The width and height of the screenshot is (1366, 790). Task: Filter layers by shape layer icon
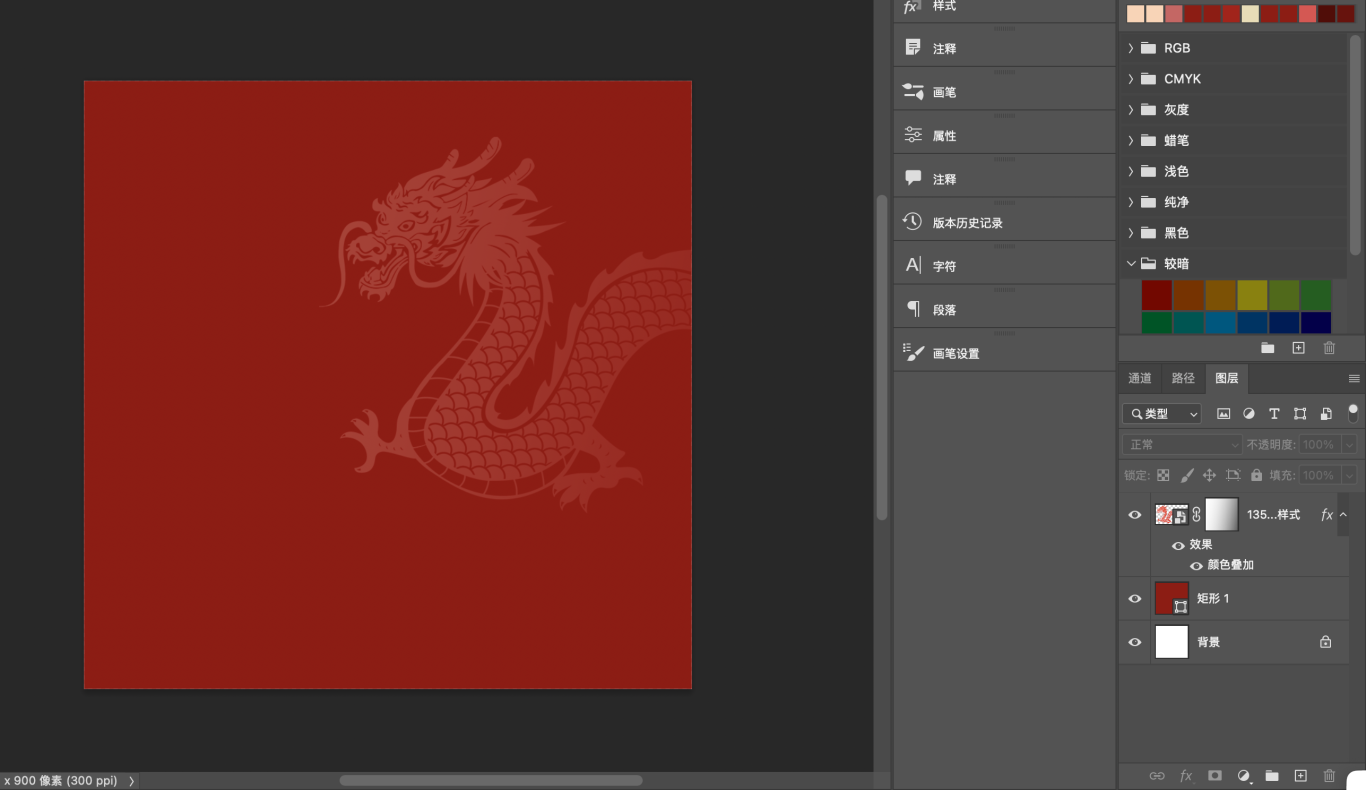click(1300, 414)
